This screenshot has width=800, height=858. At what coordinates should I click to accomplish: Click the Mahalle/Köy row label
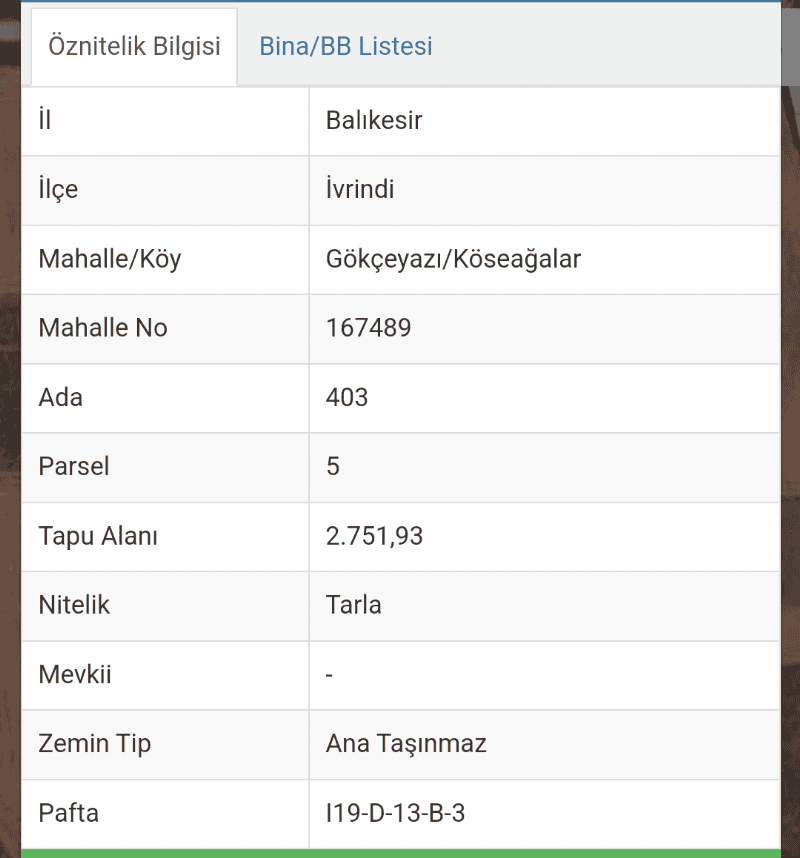pyautogui.click(x=109, y=259)
